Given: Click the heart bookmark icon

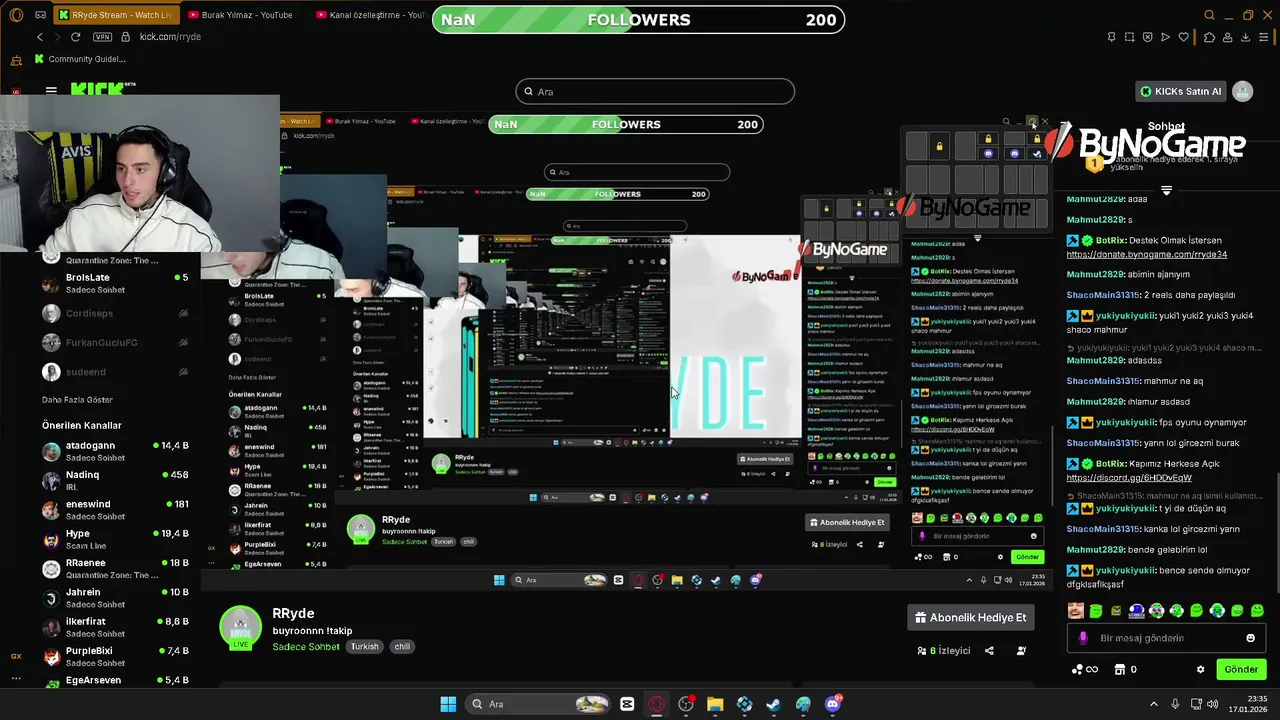Looking at the screenshot, I should 1184,37.
